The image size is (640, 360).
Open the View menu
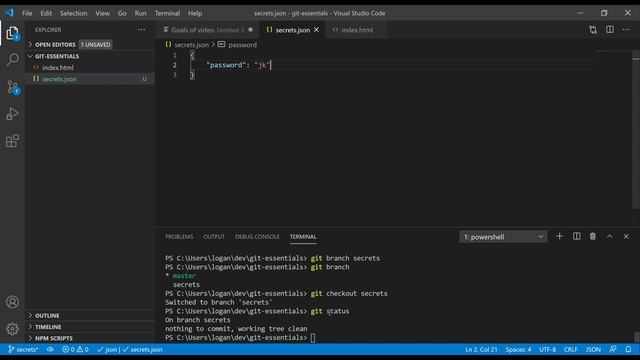coord(102,13)
